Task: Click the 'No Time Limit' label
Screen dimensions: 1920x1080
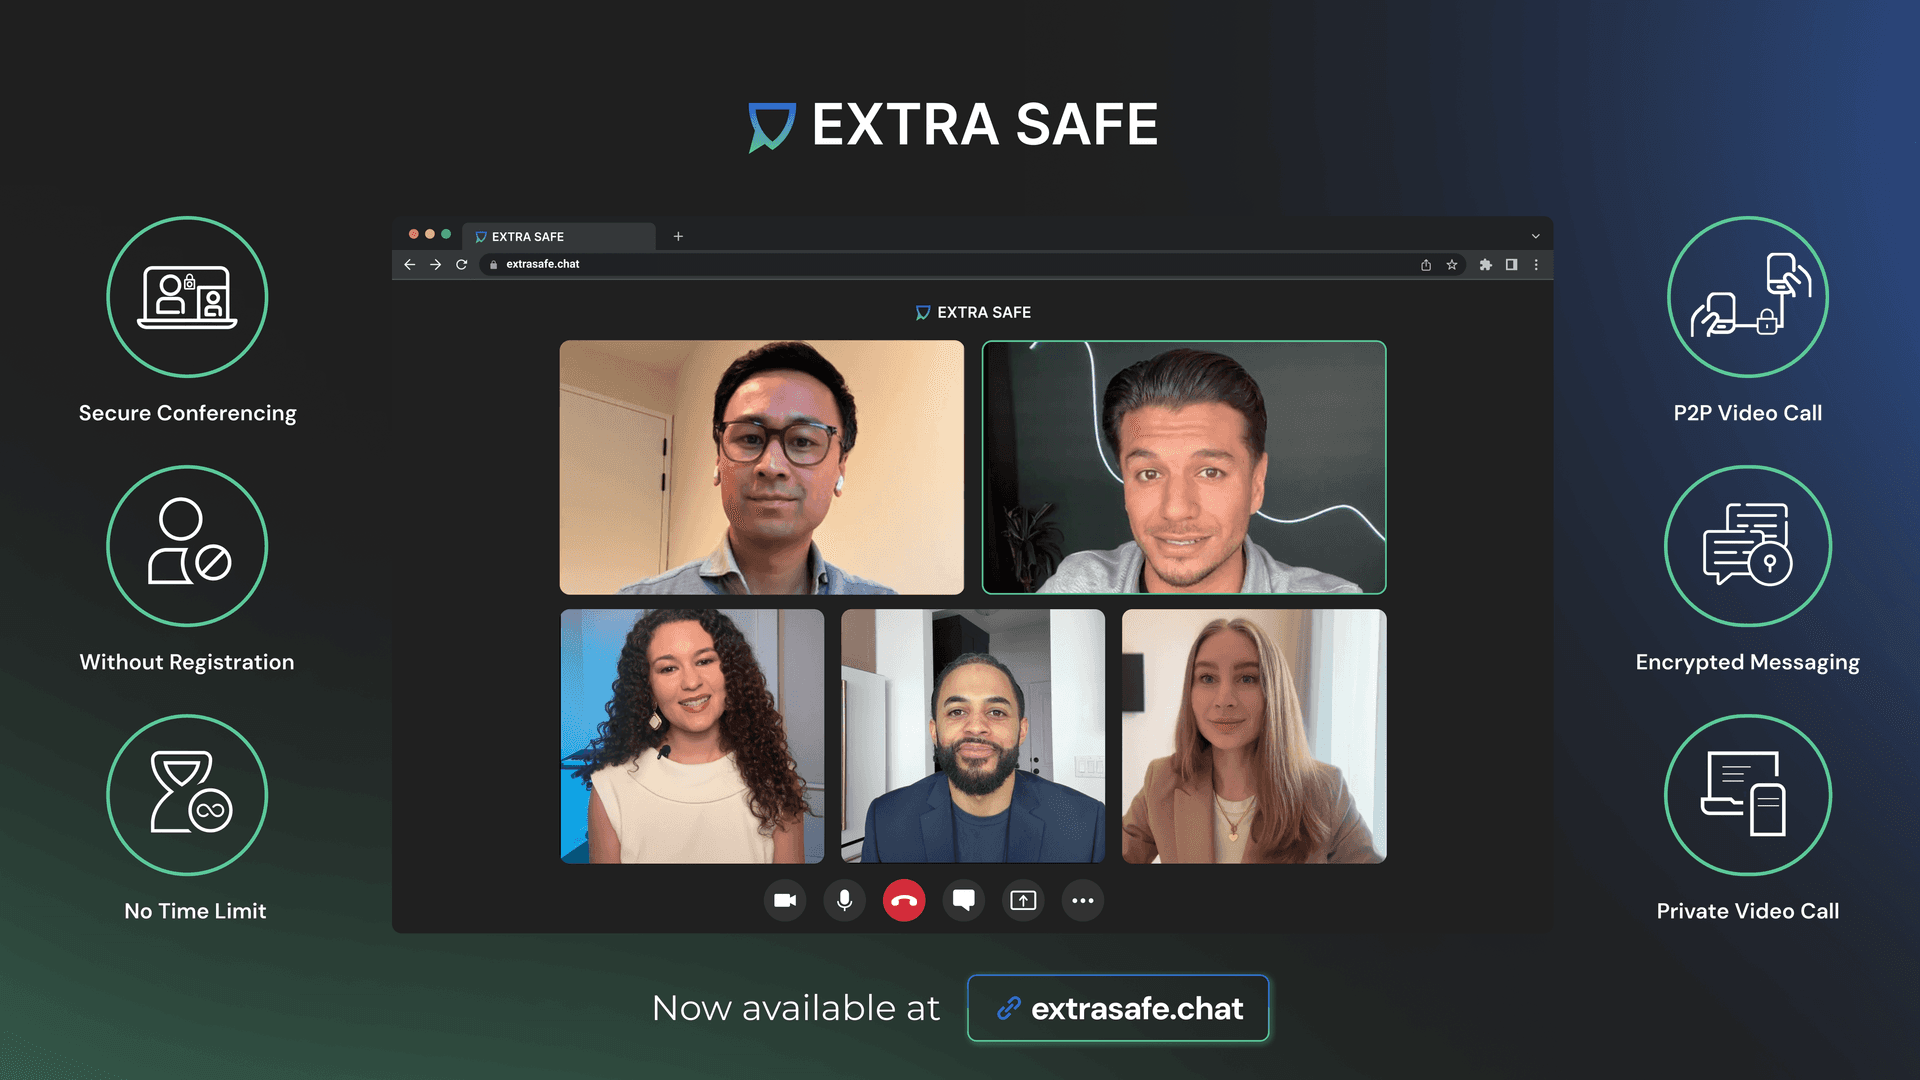Action: pos(195,911)
